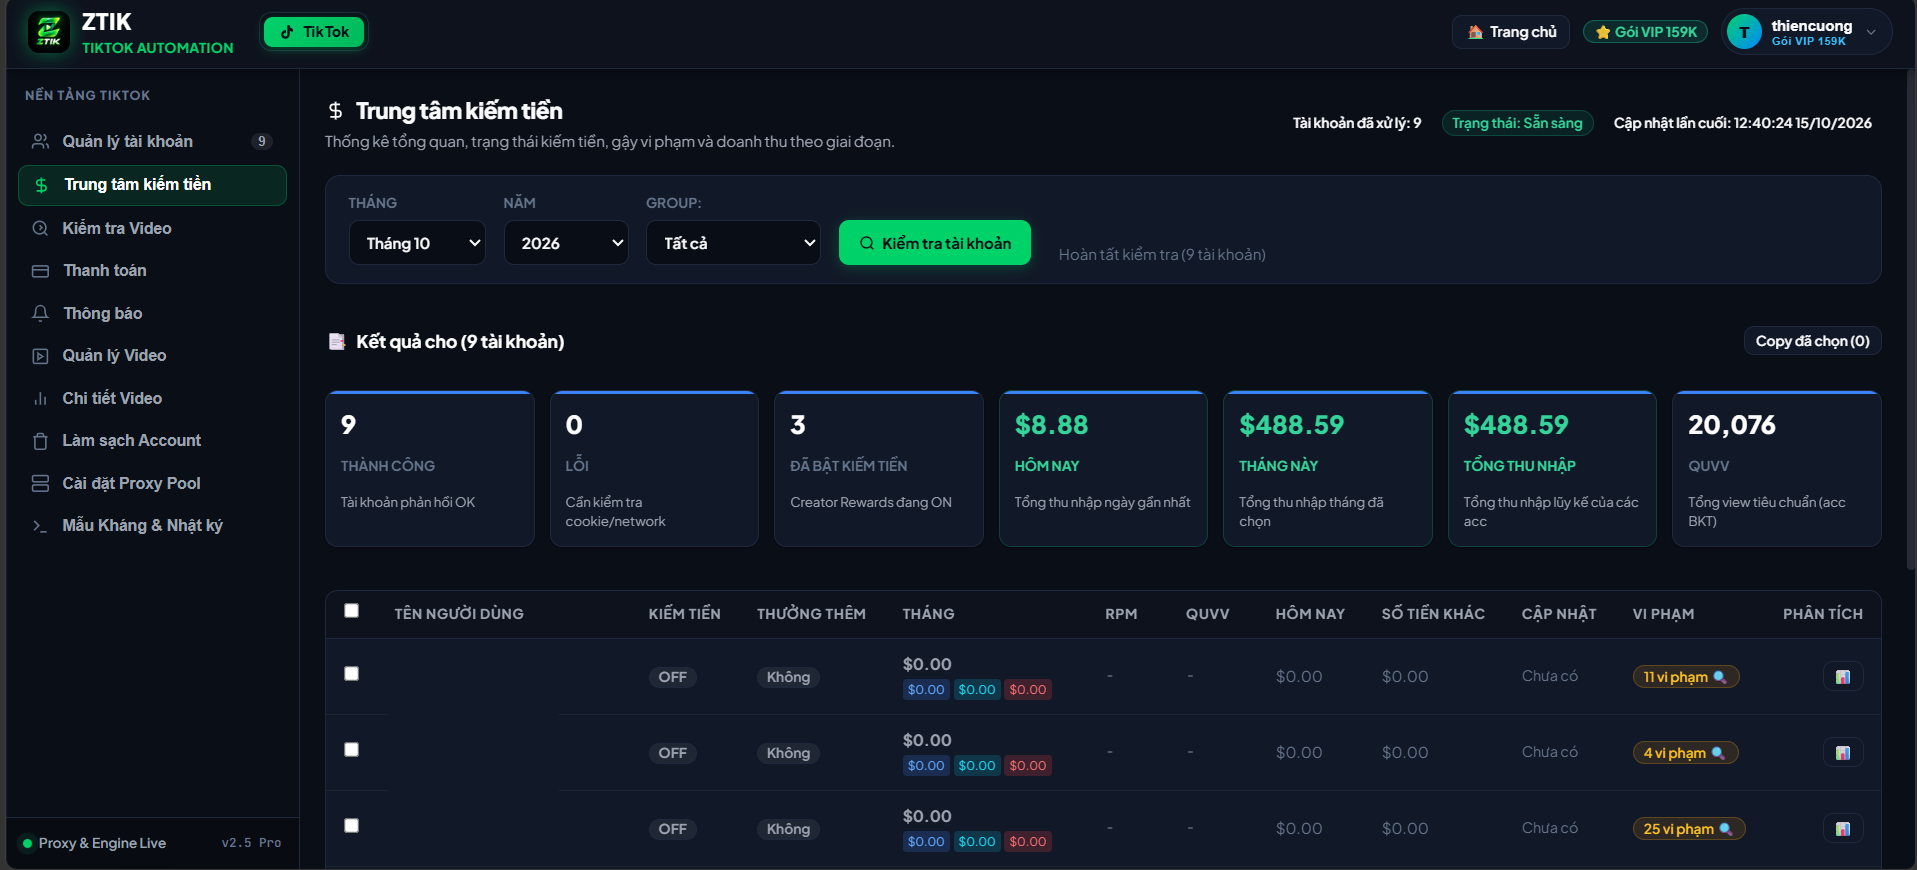
Task: Click the 11 vi phạm violation badge
Action: point(1686,677)
